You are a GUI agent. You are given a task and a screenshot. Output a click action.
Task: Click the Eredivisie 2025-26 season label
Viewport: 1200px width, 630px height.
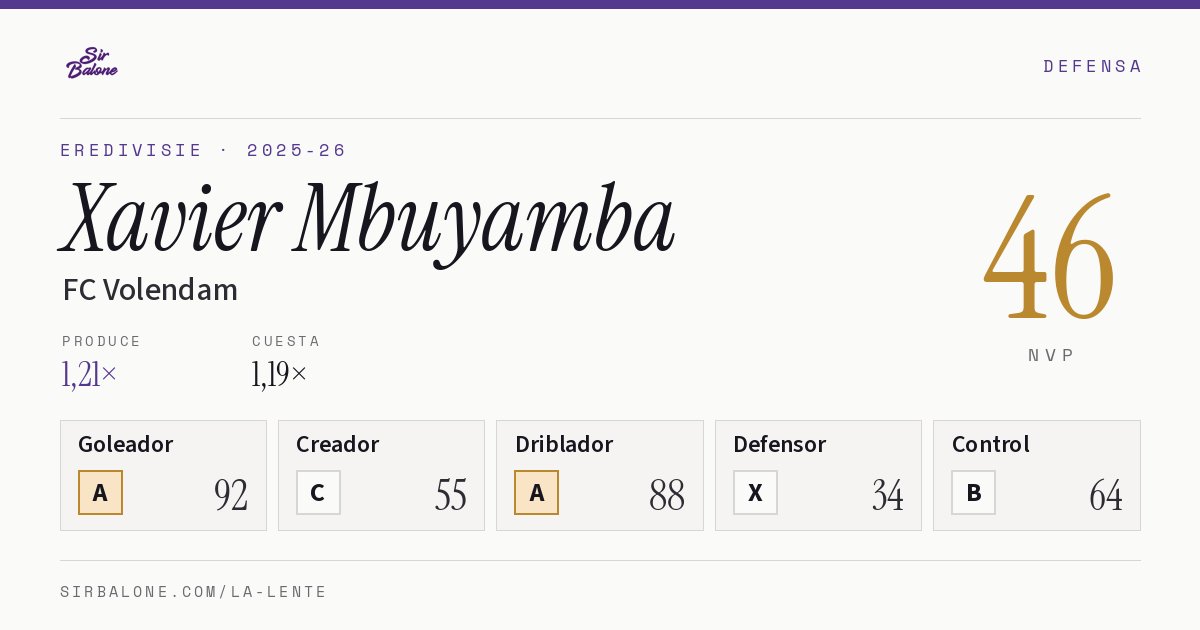click(203, 150)
